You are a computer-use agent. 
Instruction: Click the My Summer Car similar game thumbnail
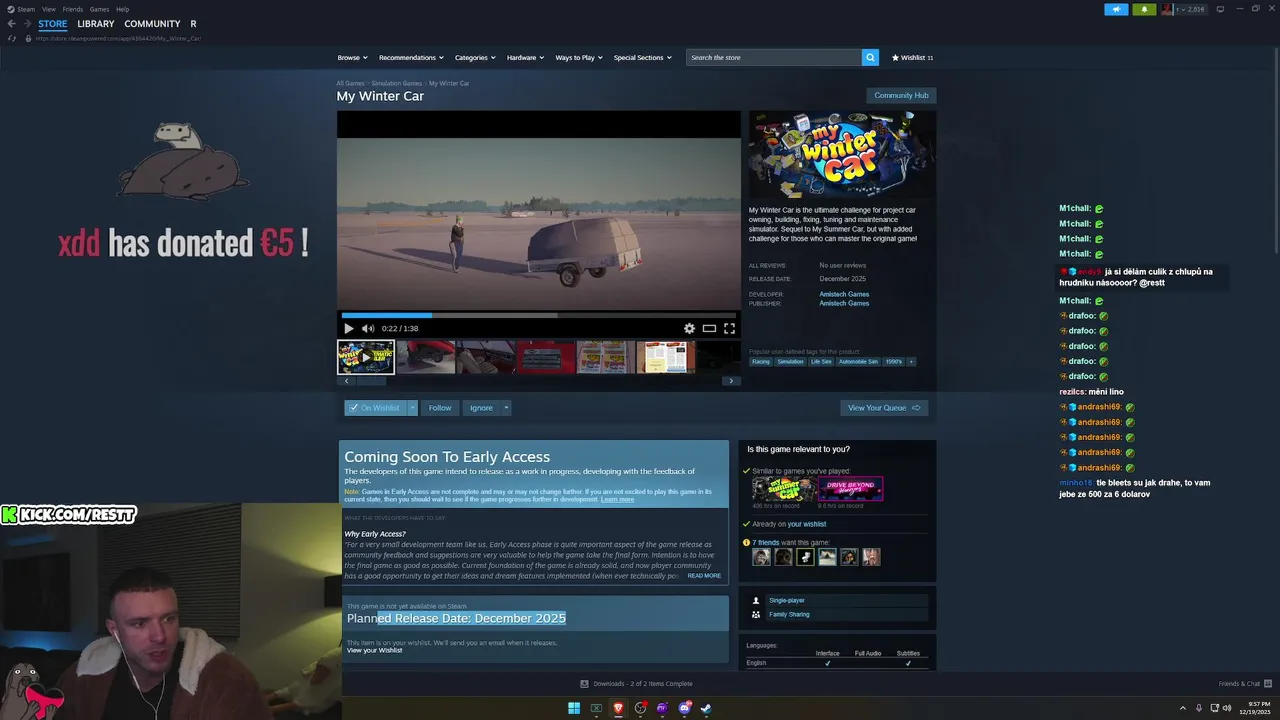(x=783, y=489)
